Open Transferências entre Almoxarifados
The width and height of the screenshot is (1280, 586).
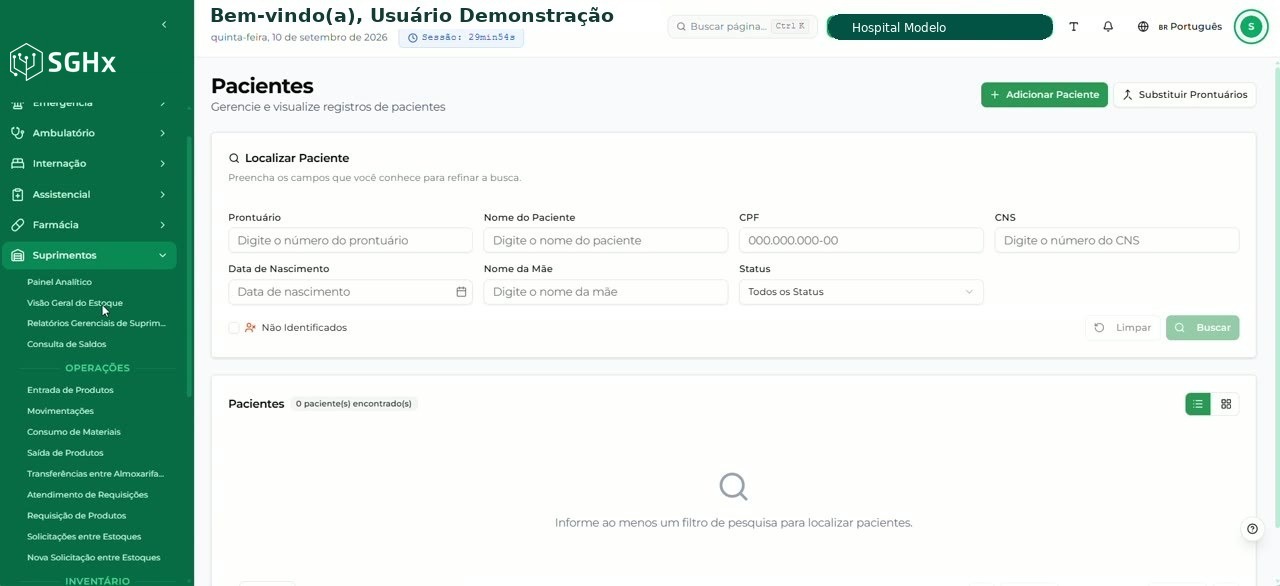[96, 474]
